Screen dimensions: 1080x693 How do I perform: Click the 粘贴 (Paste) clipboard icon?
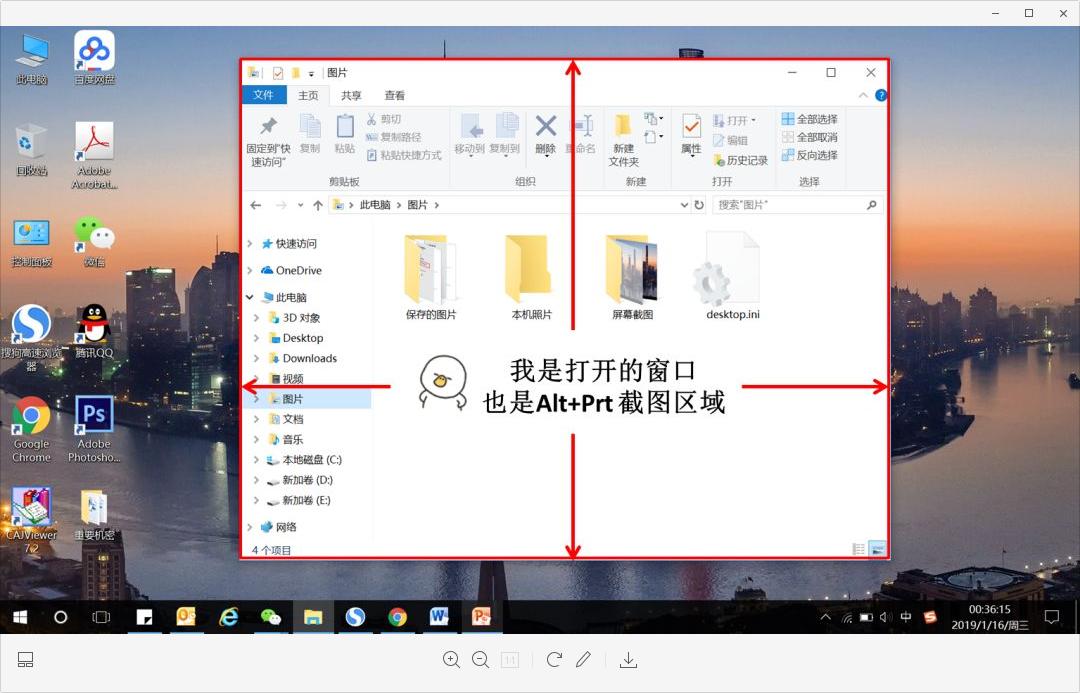click(x=344, y=135)
